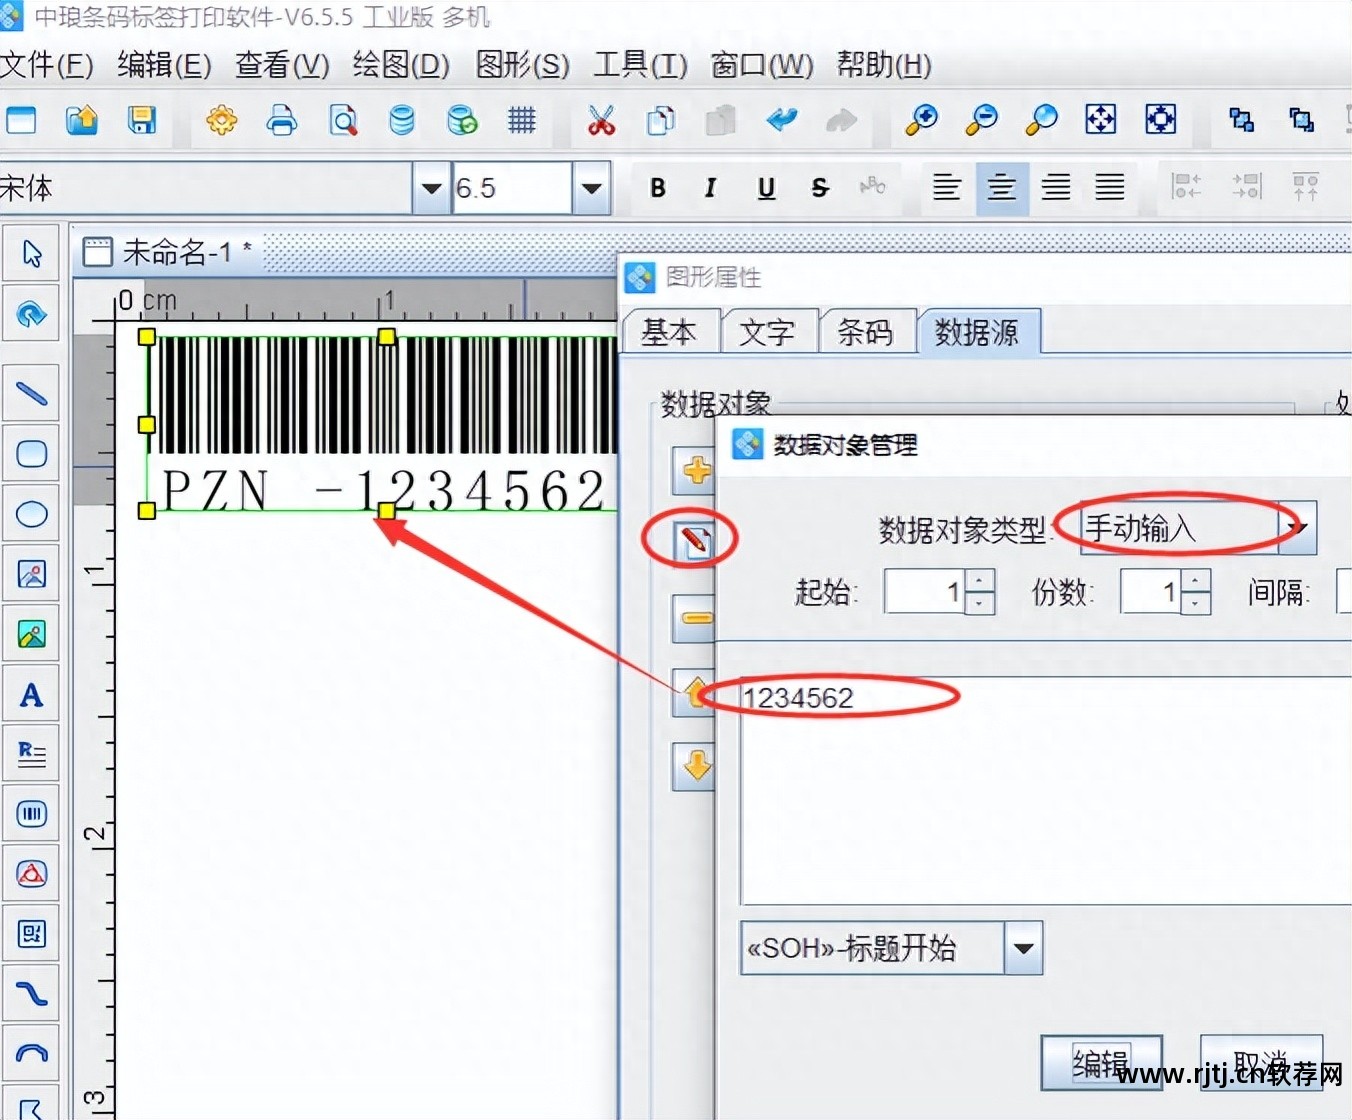The width and height of the screenshot is (1352, 1120).
Task: Click the New document icon
Action: [x=20, y=120]
